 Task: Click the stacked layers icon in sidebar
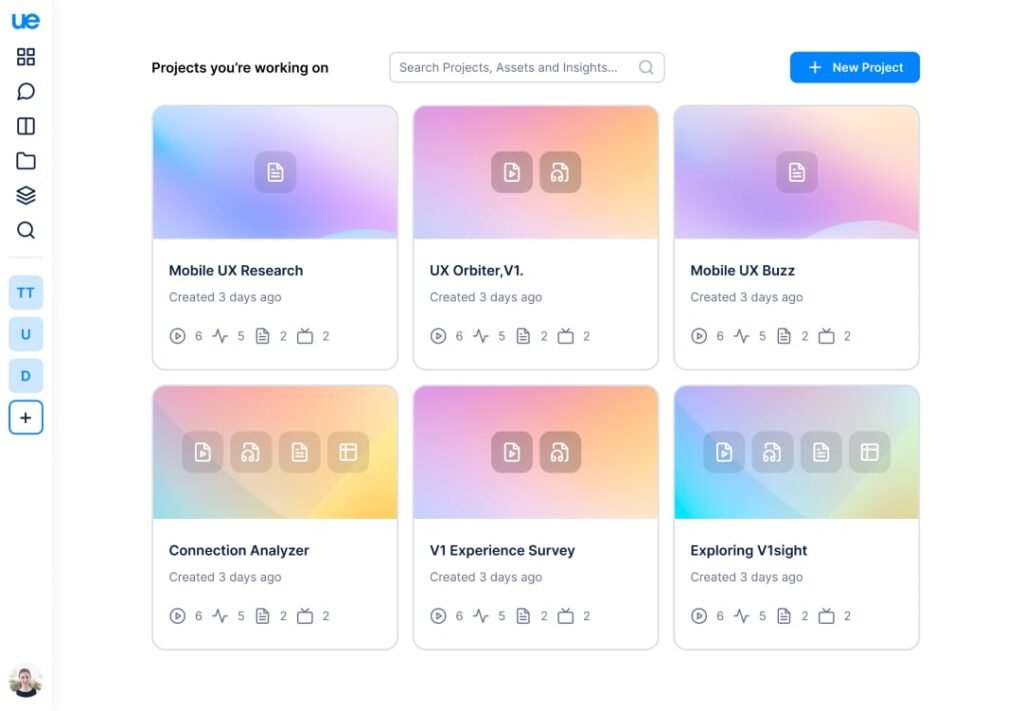pos(26,196)
